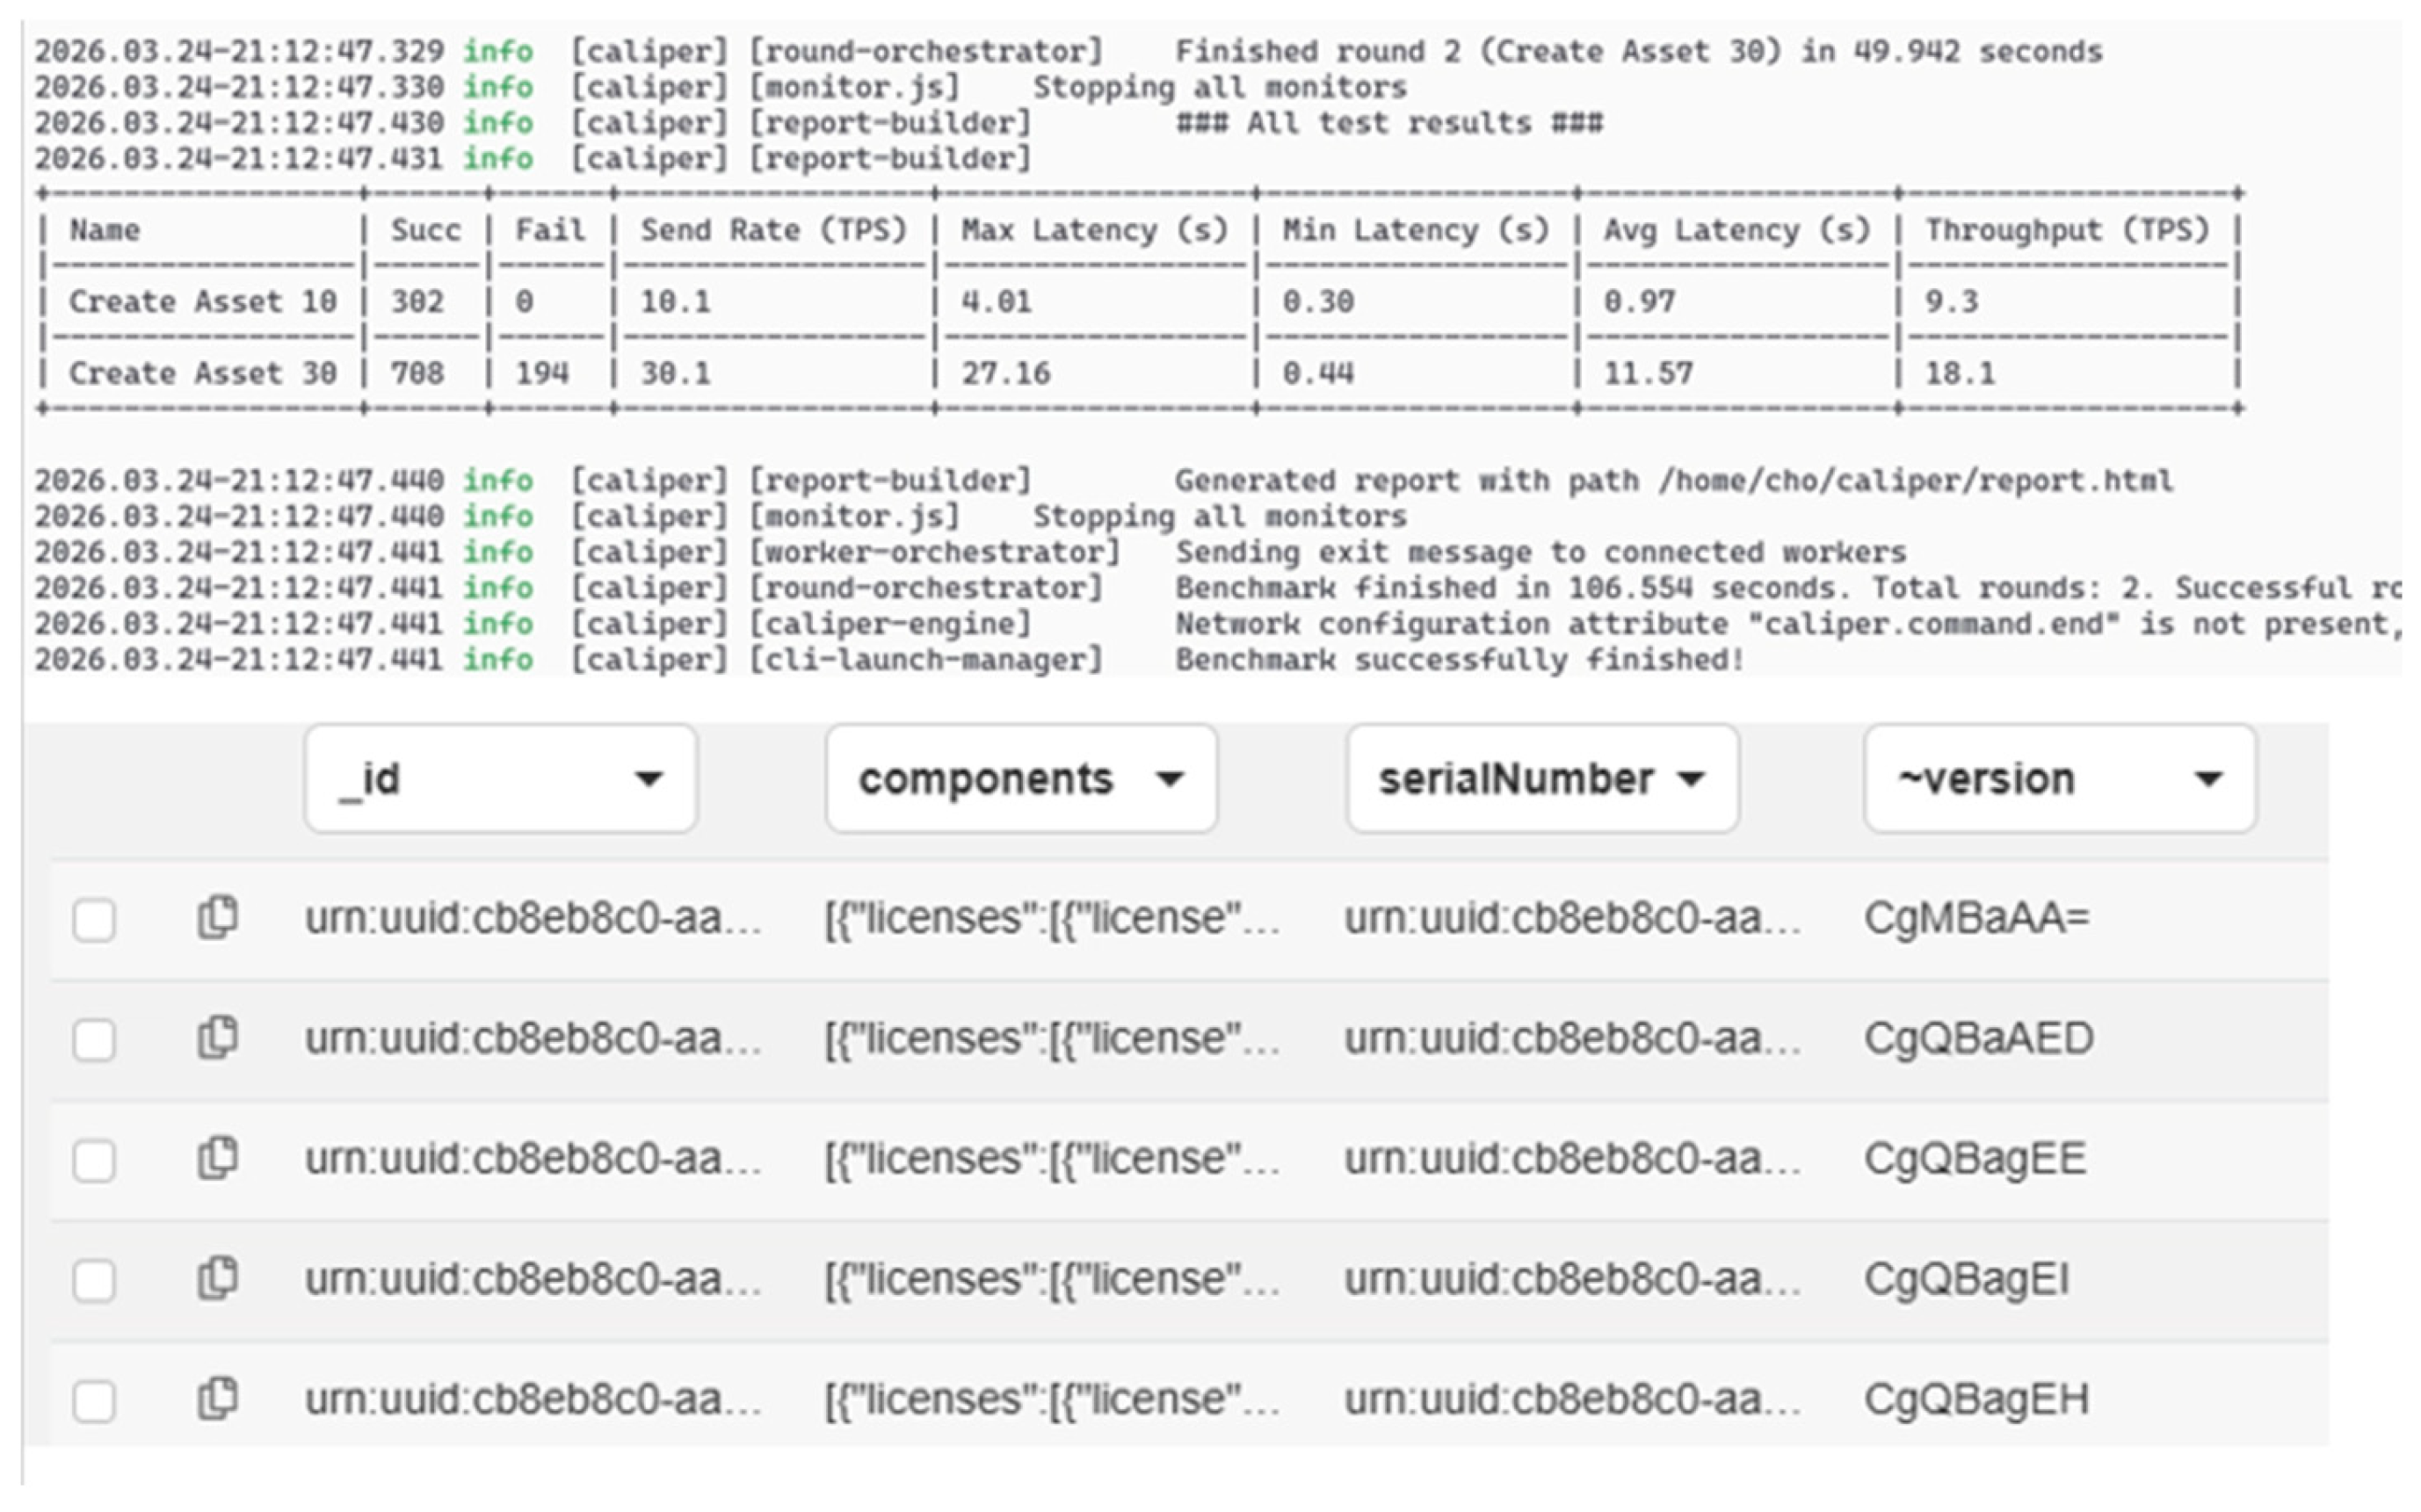This screenshot has height=1512, width=2421.
Task: Select the _id value in row CgMBaAA=
Action: pyautogui.click(x=533, y=918)
